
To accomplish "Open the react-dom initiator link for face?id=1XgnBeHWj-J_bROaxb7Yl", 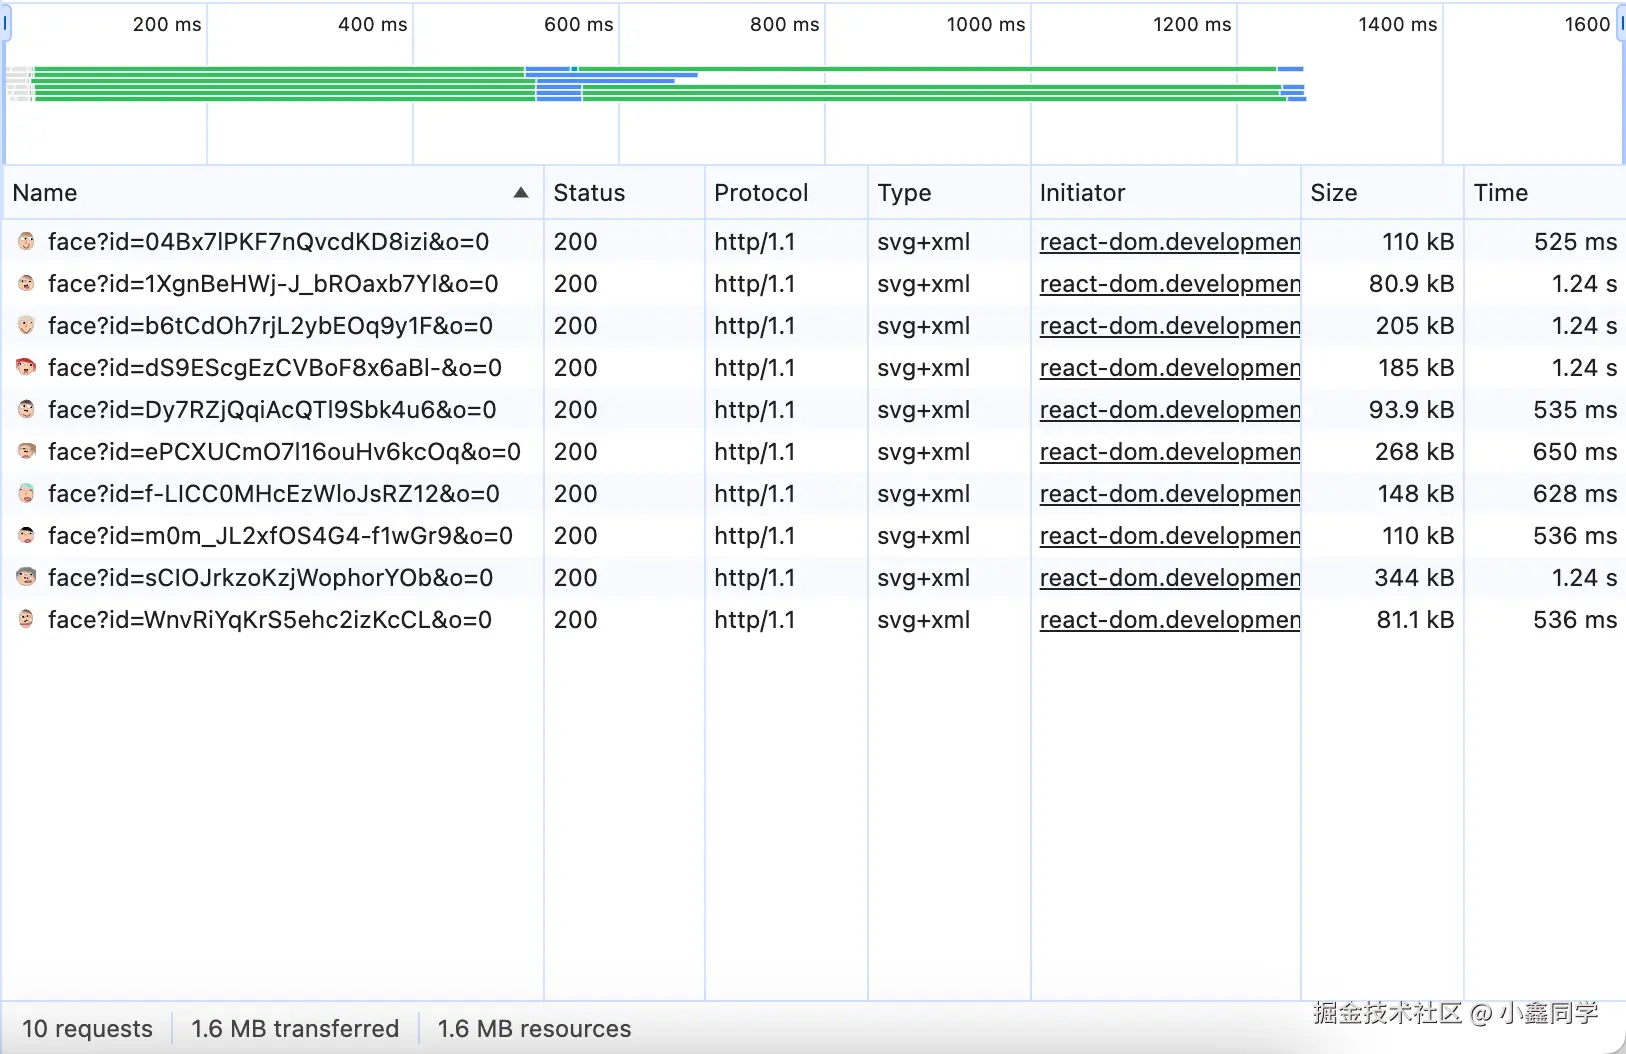I will [1170, 284].
